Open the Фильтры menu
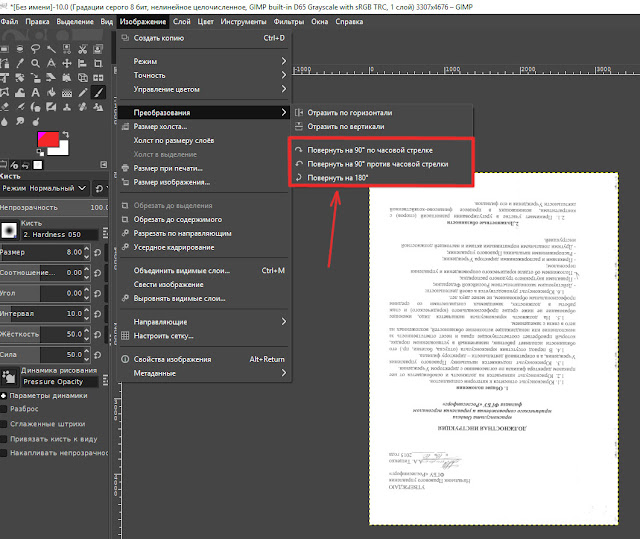The width and height of the screenshot is (640, 539). pos(289,22)
